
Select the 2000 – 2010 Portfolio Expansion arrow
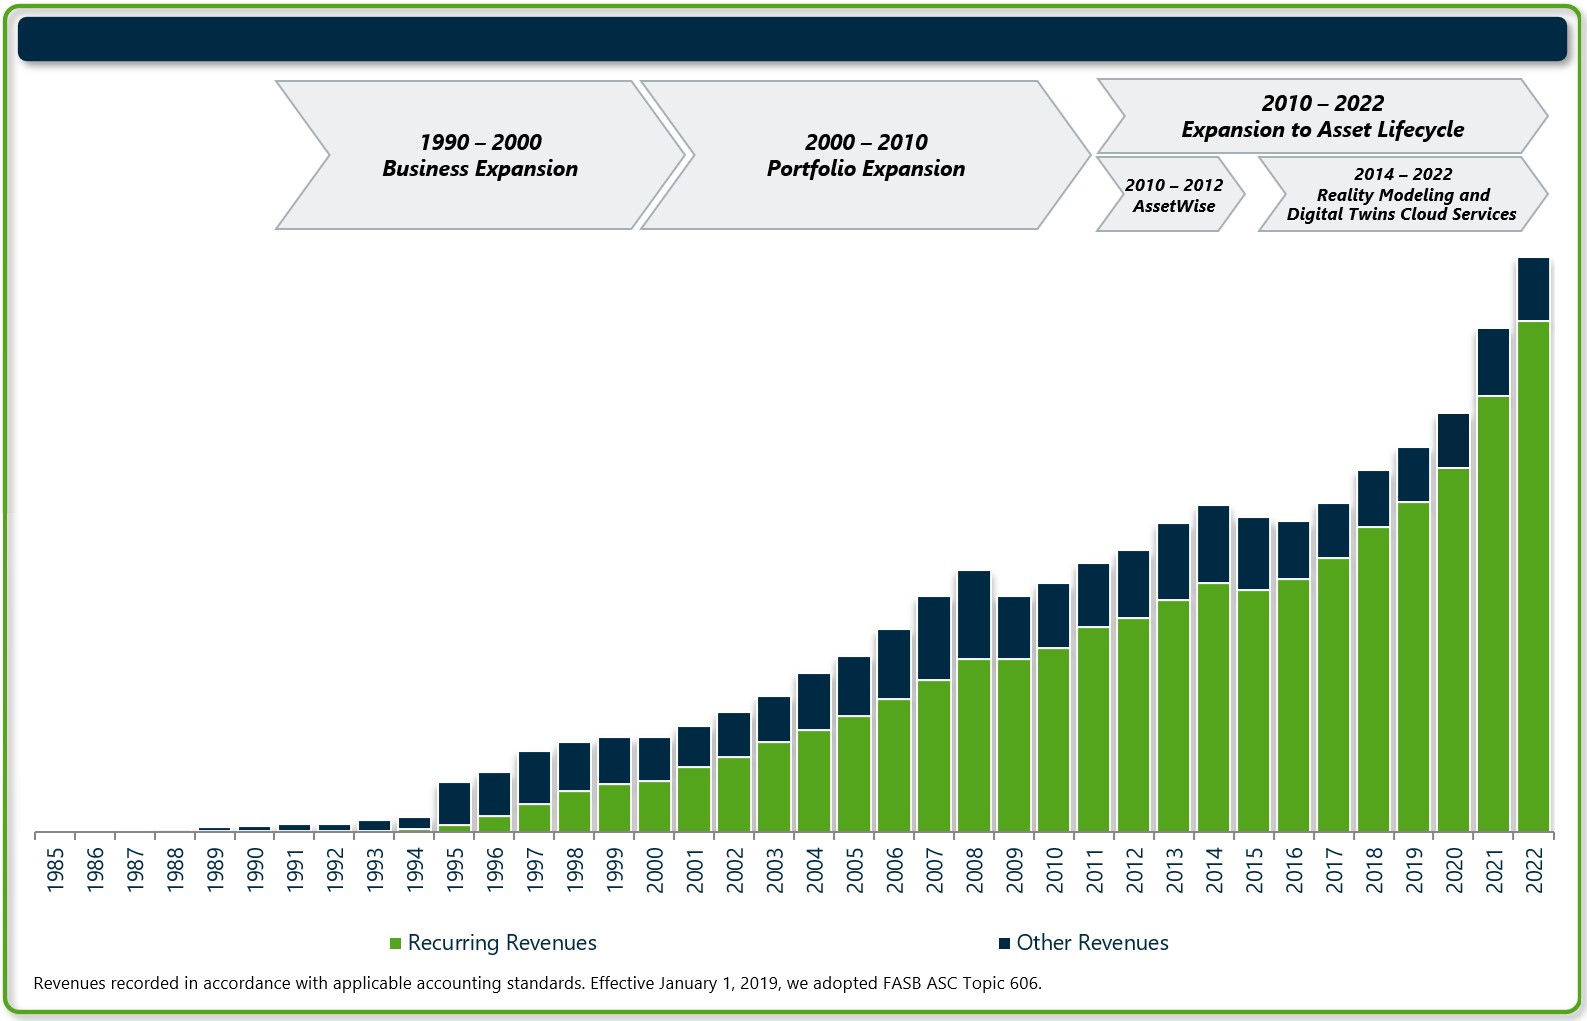(x=865, y=155)
